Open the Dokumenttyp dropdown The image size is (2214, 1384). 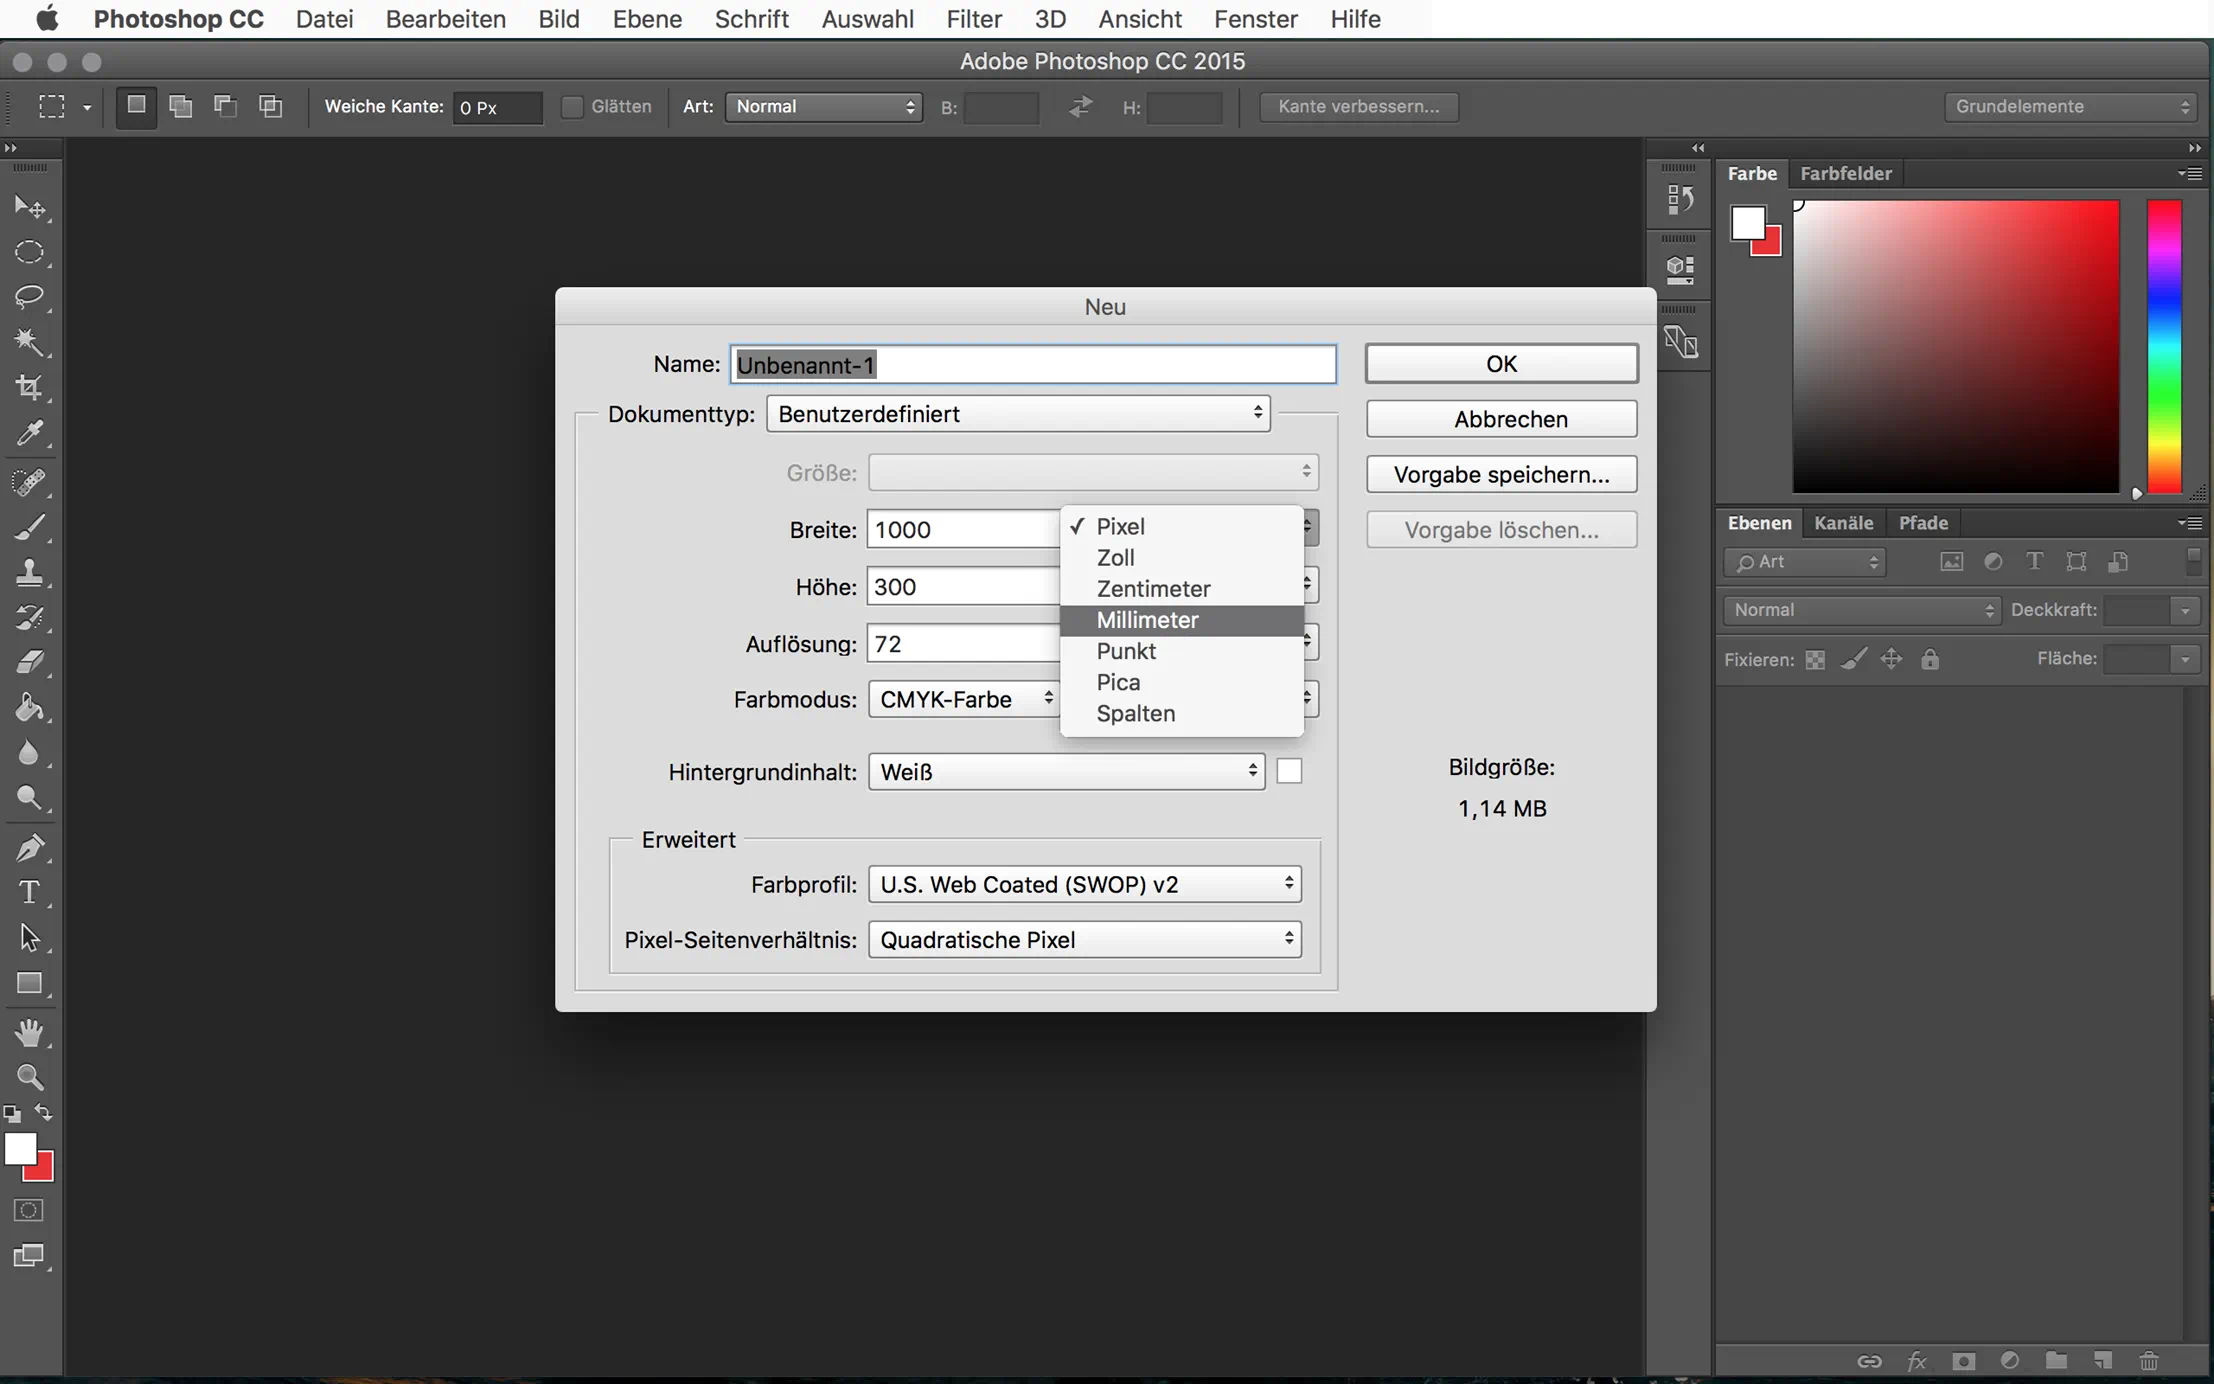(x=1018, y=414)
